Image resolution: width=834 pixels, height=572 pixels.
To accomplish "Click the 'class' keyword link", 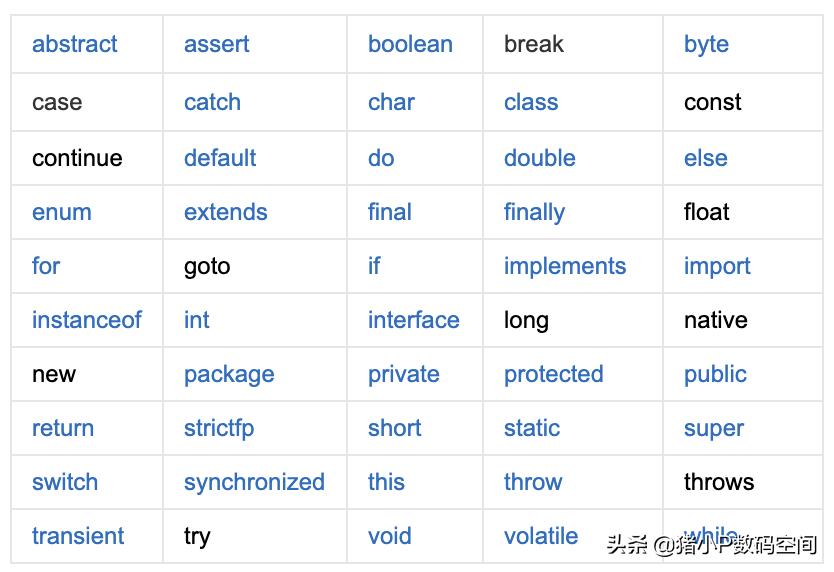I will click(531, 102).
